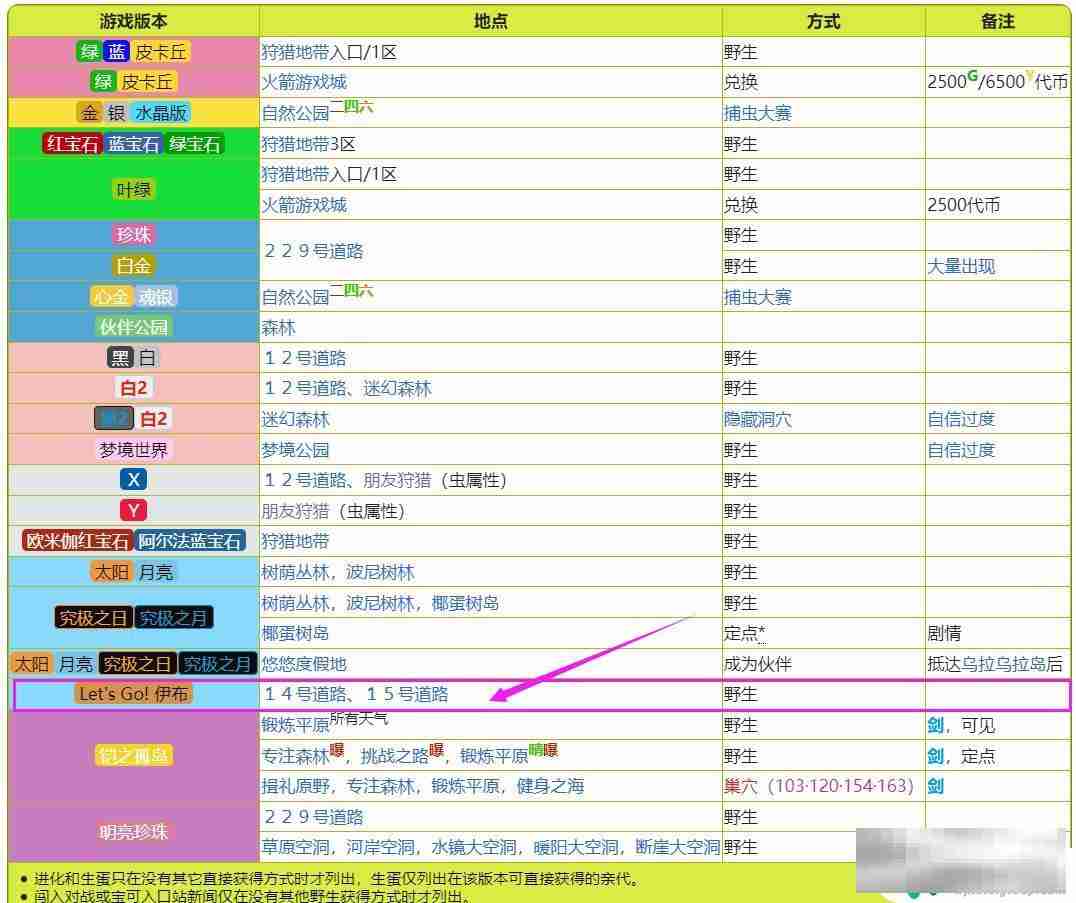The height and width of the screenshot is (903, 1076).
Task: Open the 心金 version badge
Action: click(x=111, y=296)
